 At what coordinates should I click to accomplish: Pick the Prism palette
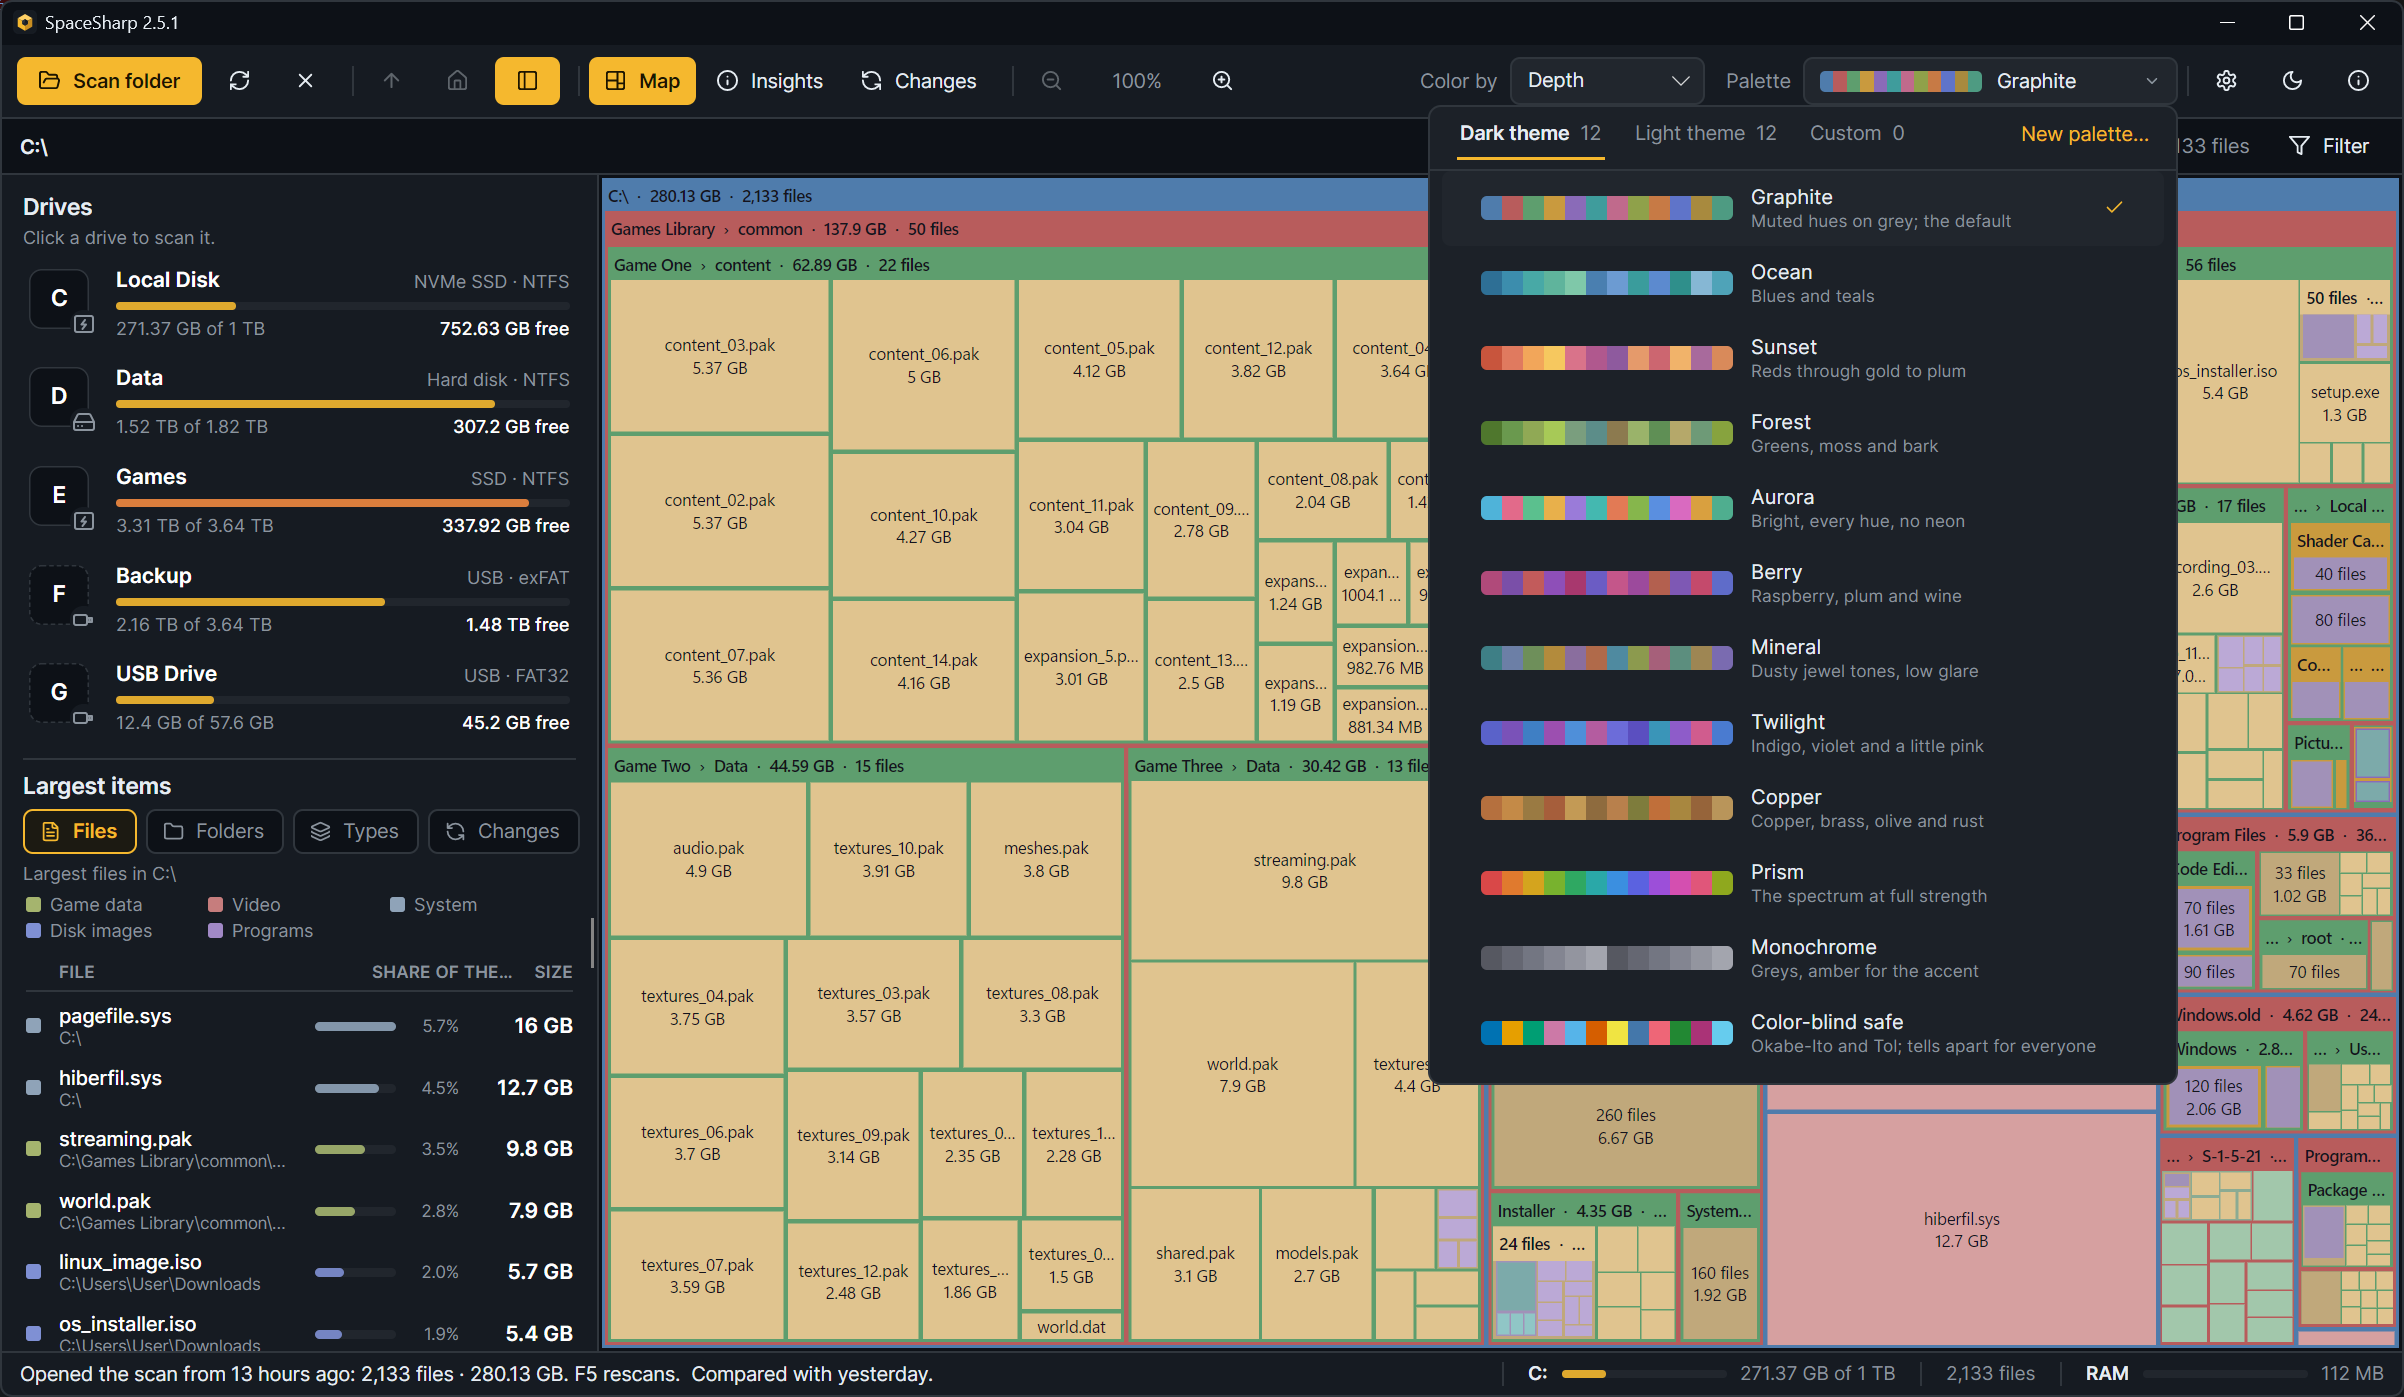(x=1802, y=883)
